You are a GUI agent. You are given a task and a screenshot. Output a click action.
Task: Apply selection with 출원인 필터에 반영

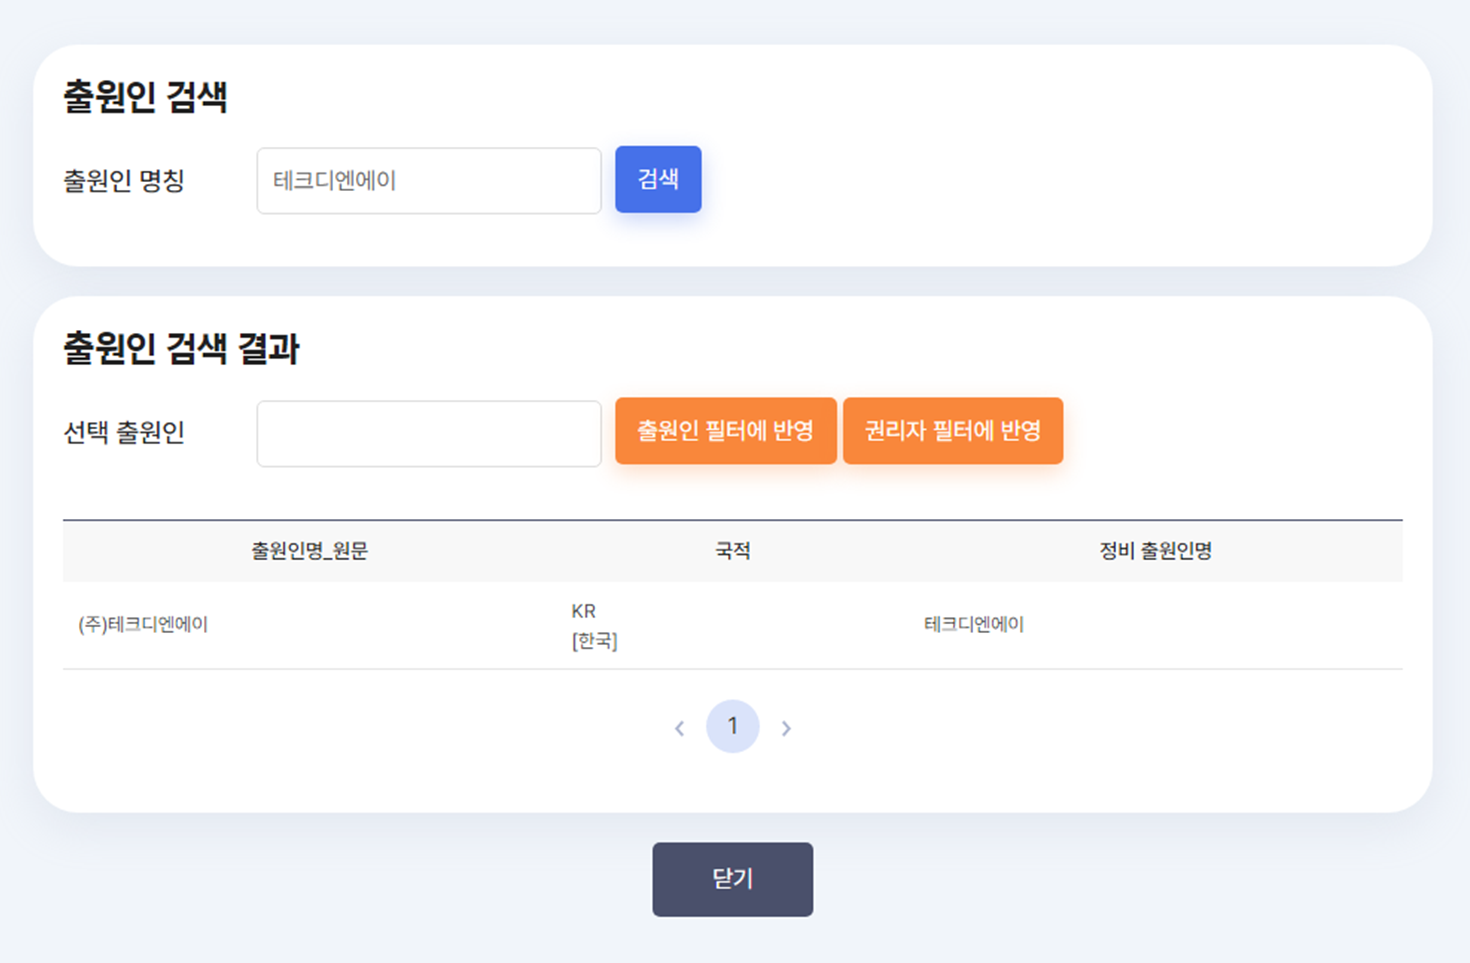(x=725, y=431)
